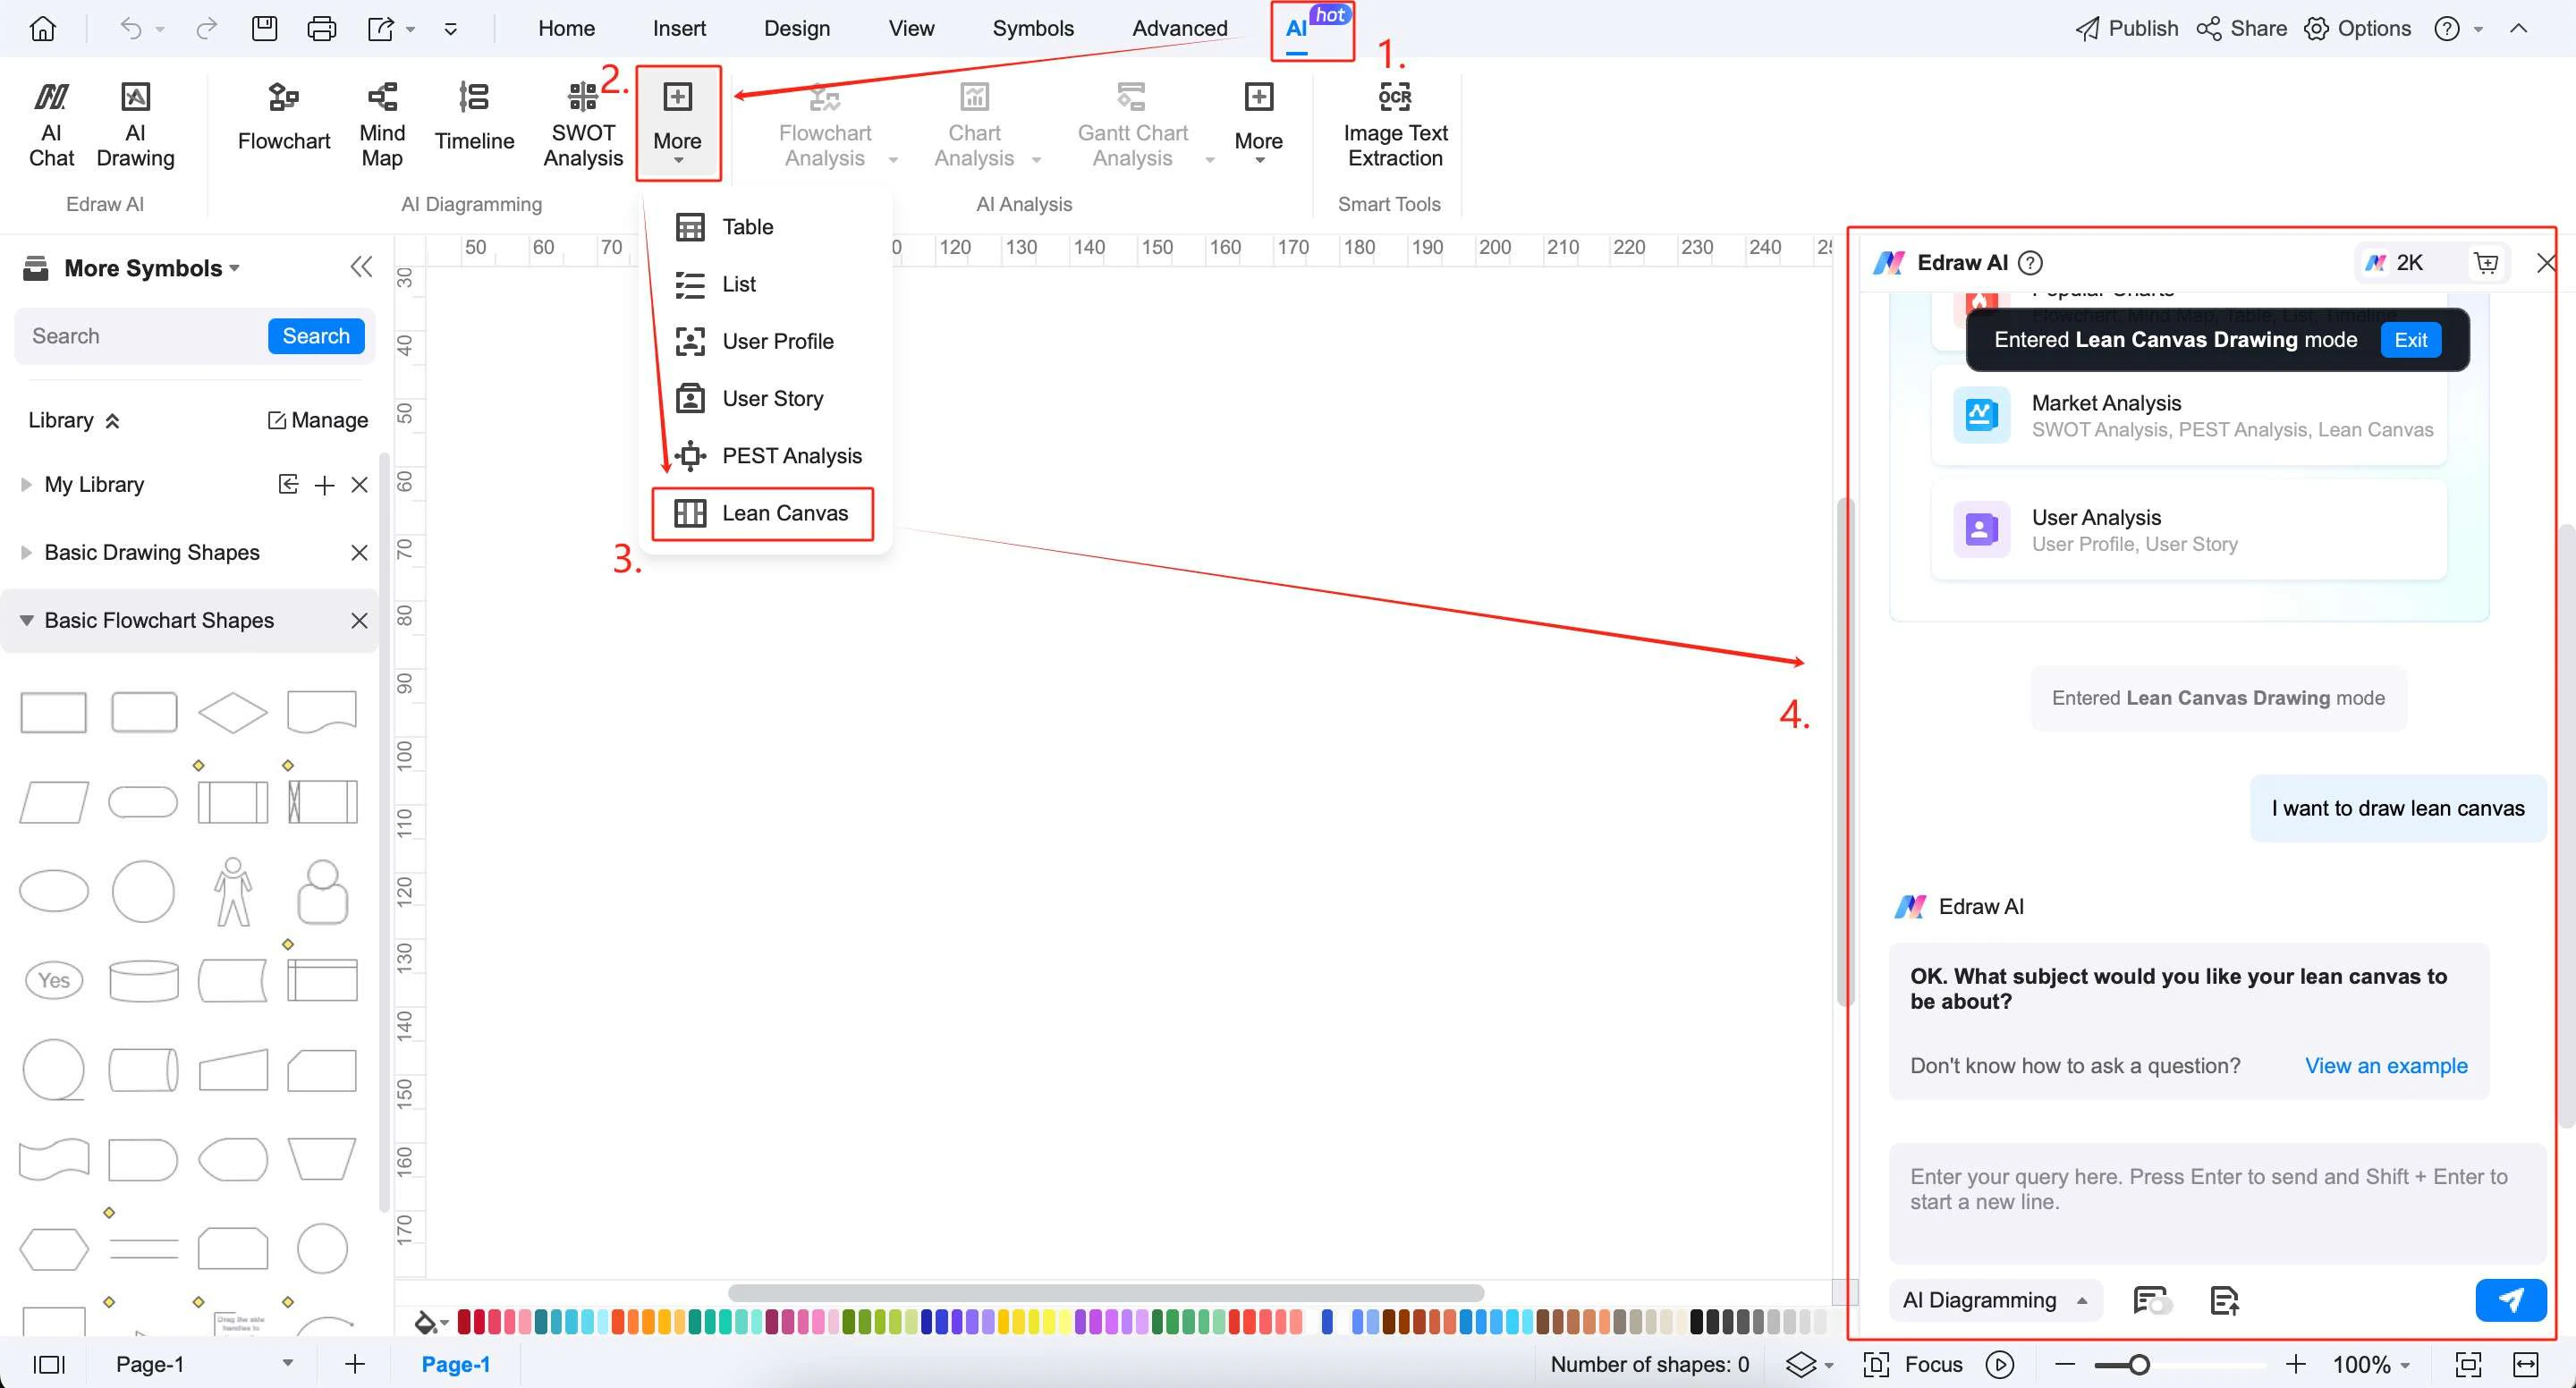
Task: Open Options settings
Action: [x=2357, y=28]
